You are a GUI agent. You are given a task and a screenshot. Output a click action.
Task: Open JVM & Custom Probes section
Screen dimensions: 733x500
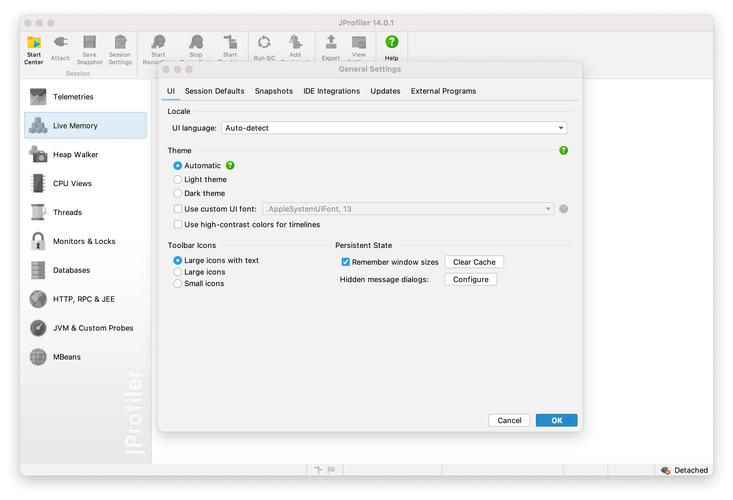tap(86, 329)
